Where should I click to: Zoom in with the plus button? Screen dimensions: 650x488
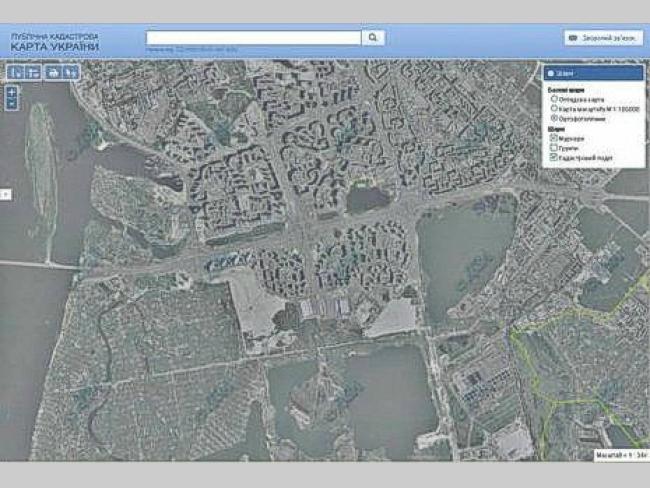(11, 92)
